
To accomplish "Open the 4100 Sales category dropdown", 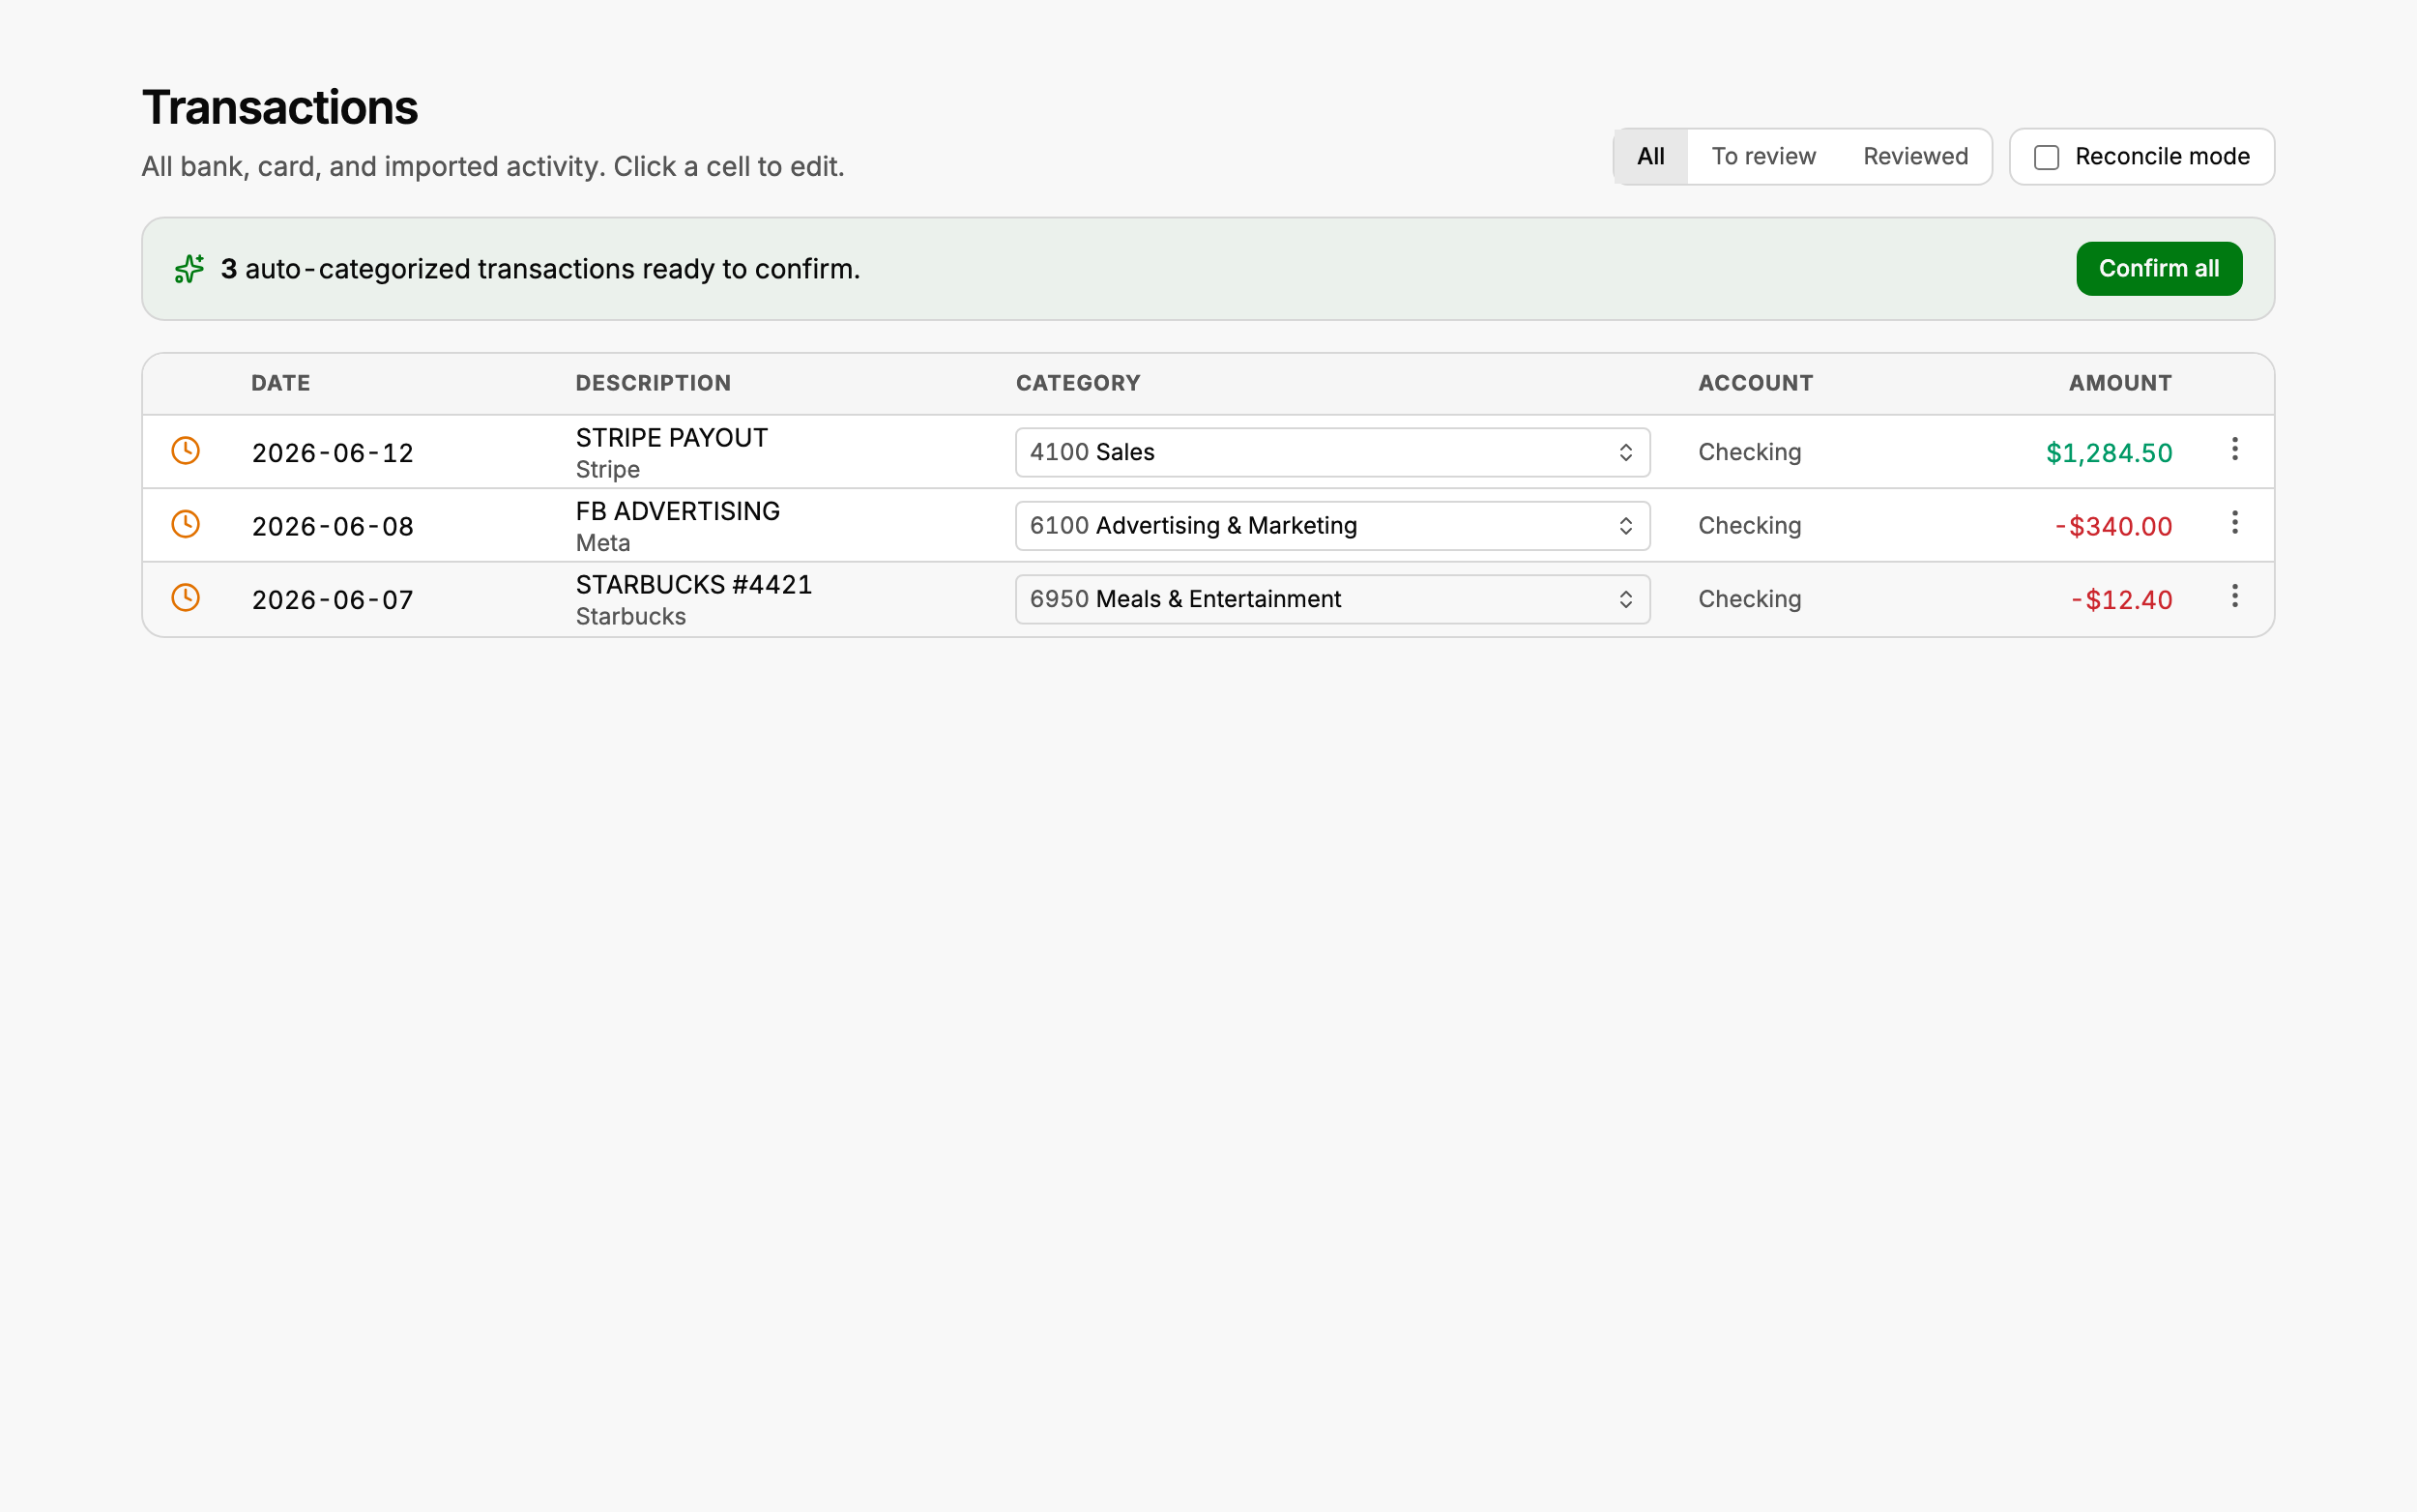I will (x=1332, y=452).
